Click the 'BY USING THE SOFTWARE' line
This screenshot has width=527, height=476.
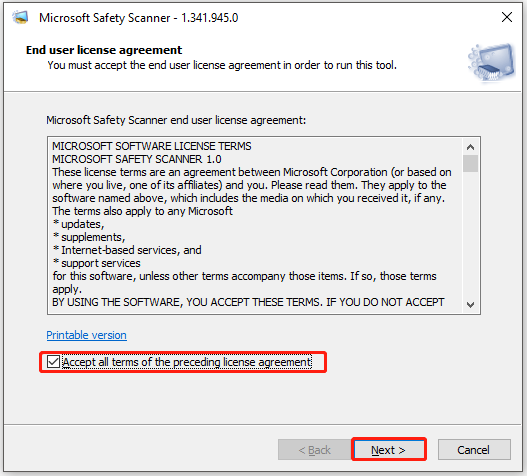(248, 302)
